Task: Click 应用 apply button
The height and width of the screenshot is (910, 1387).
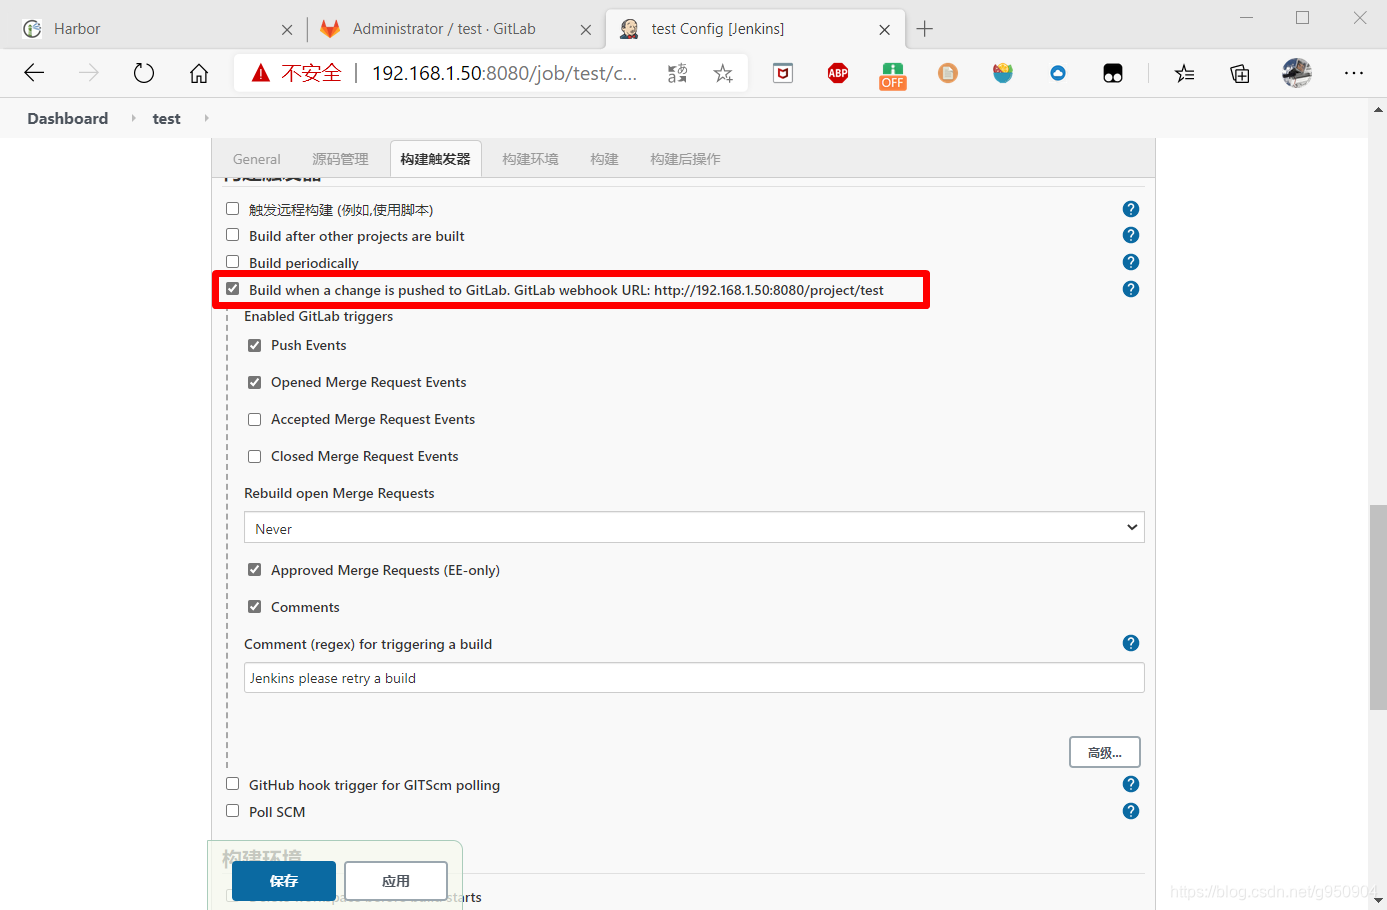Action: coord(396,881)
